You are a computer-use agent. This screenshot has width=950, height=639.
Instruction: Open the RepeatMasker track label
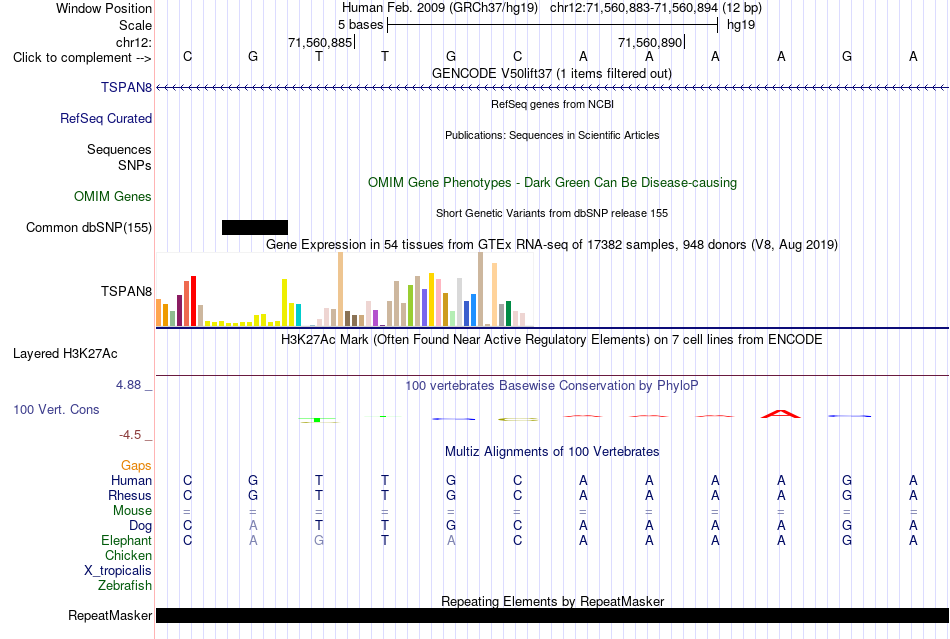click(x=110, y=615)
